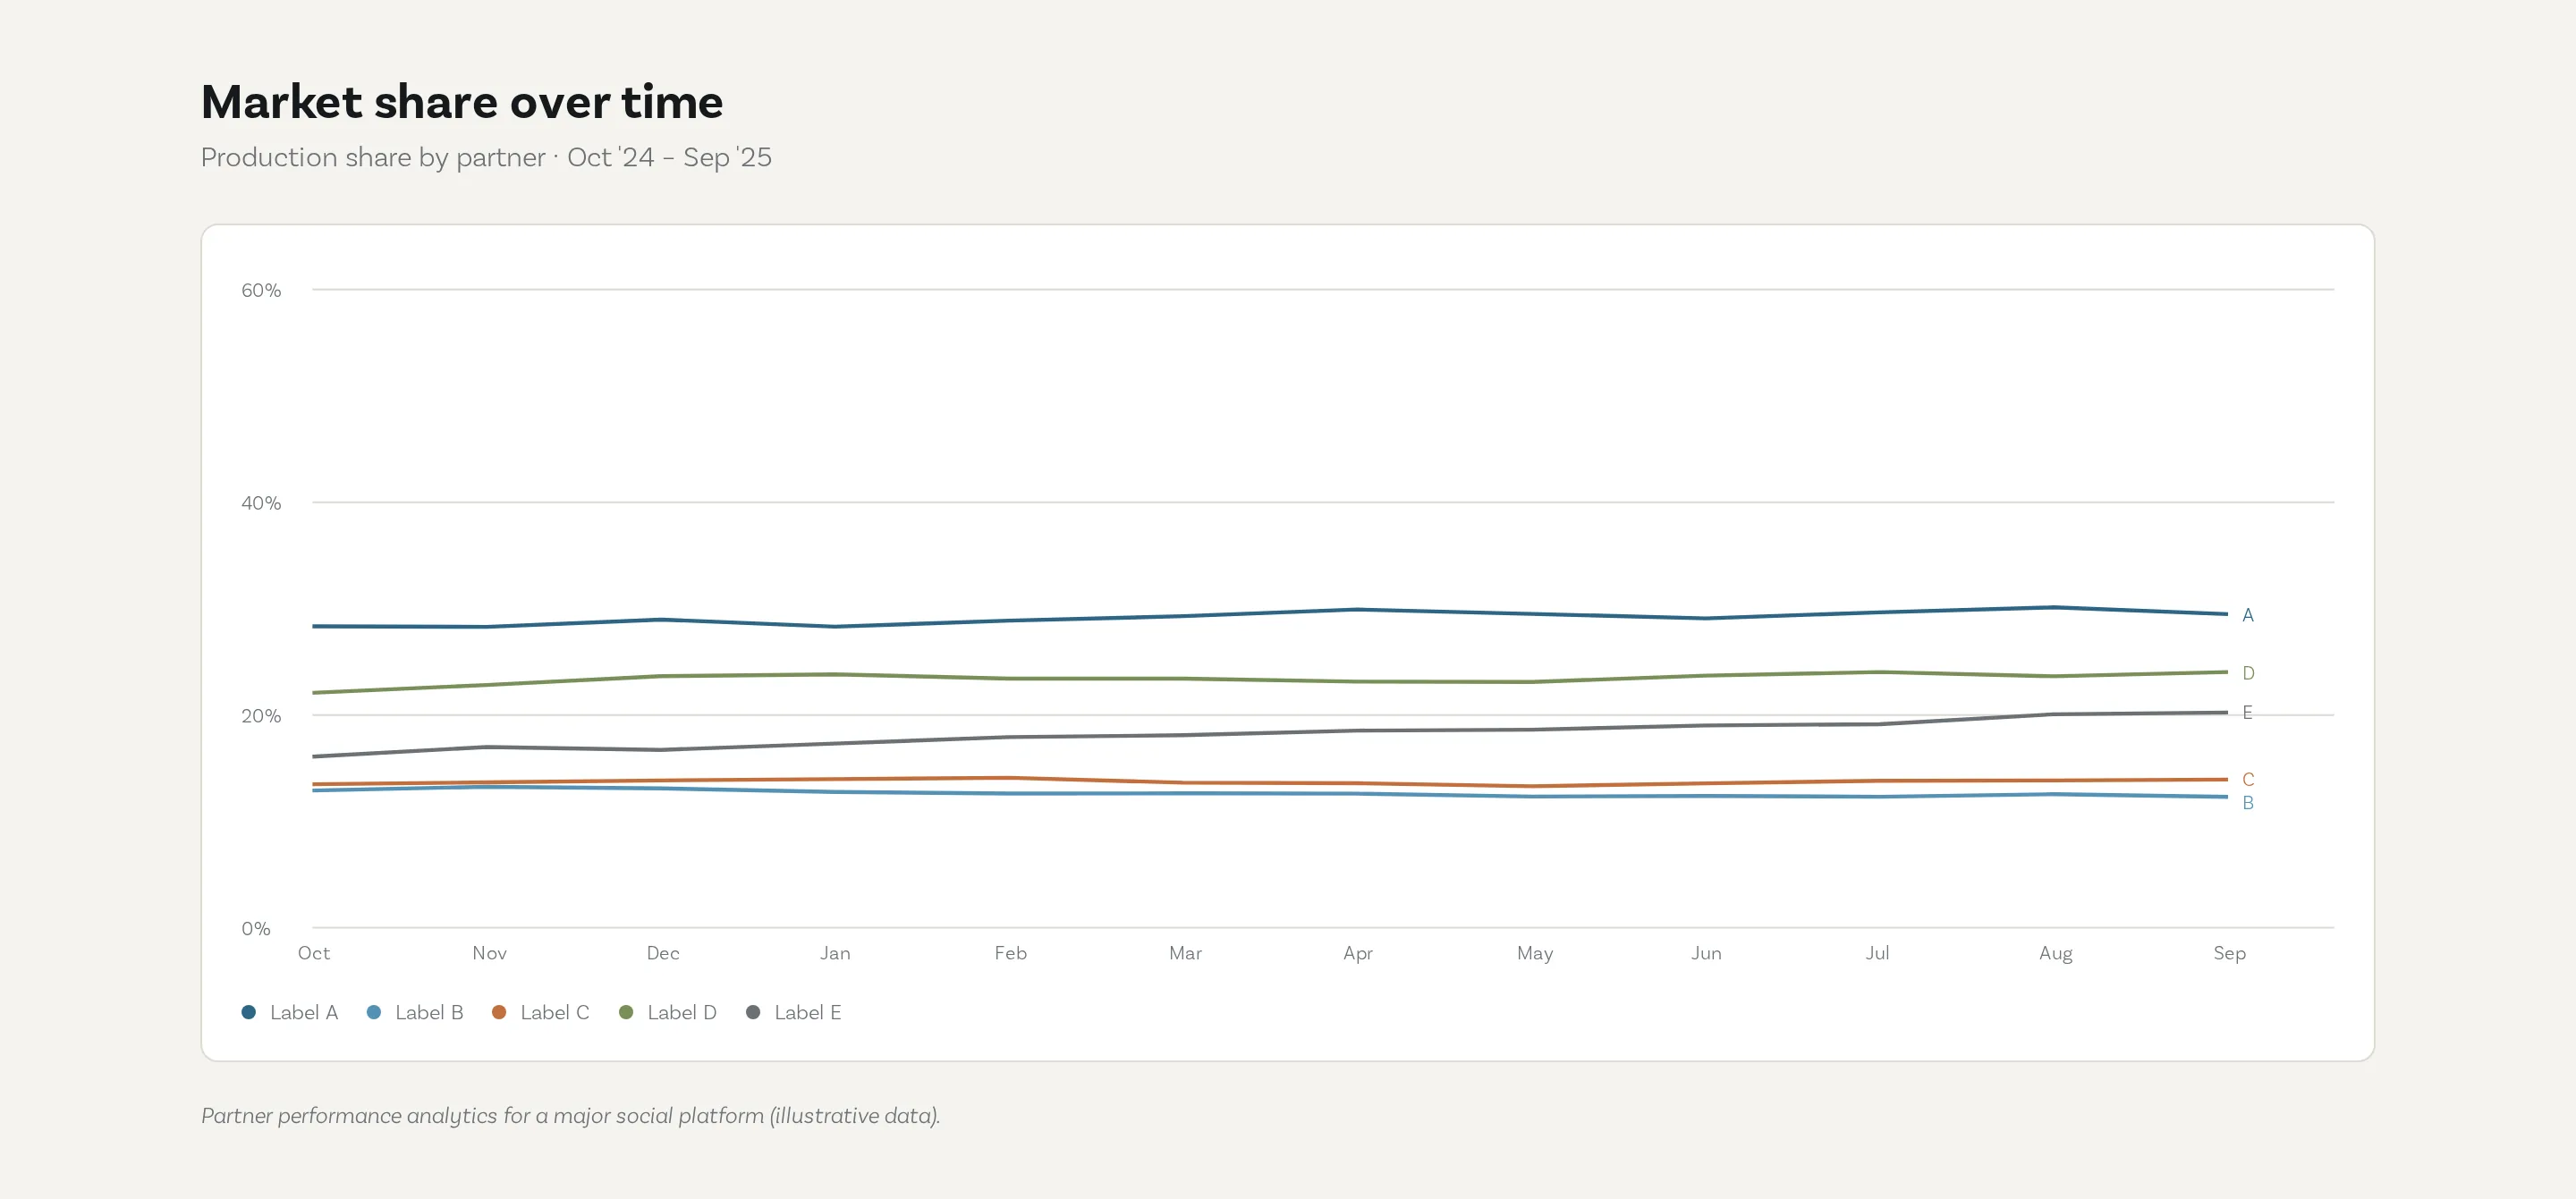Click the 'D' end-of-line series label
Image resolution: width=2576 pixels, height=1199 pixels.
tap(2248, 673)
